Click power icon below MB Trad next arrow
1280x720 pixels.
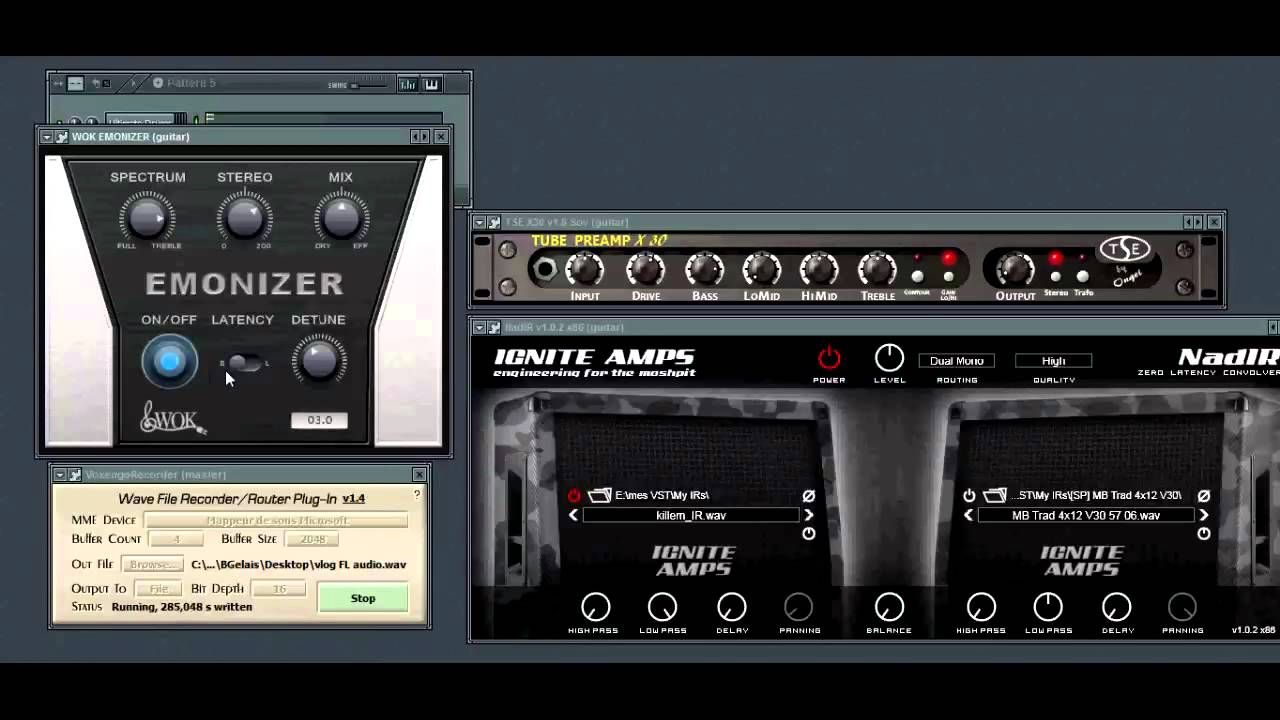coord(1203,534)
